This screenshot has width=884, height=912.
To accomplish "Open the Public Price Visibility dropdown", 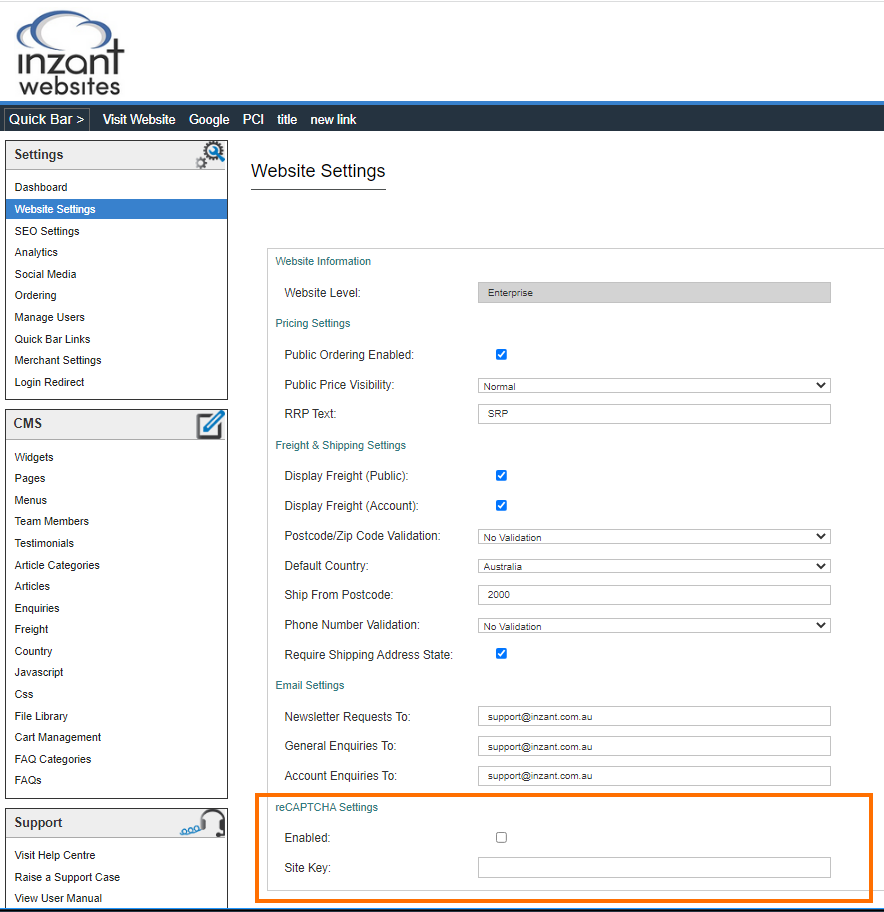I will pos(654,385).
